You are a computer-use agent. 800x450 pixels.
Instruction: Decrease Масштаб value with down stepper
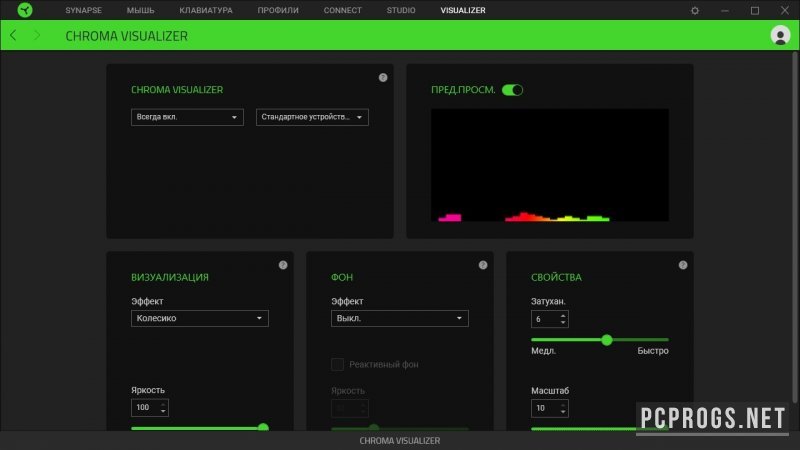pos(563,412)
